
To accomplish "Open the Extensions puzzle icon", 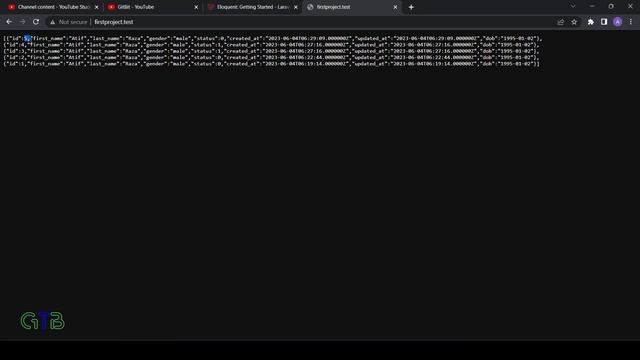I will coord(591,22).
